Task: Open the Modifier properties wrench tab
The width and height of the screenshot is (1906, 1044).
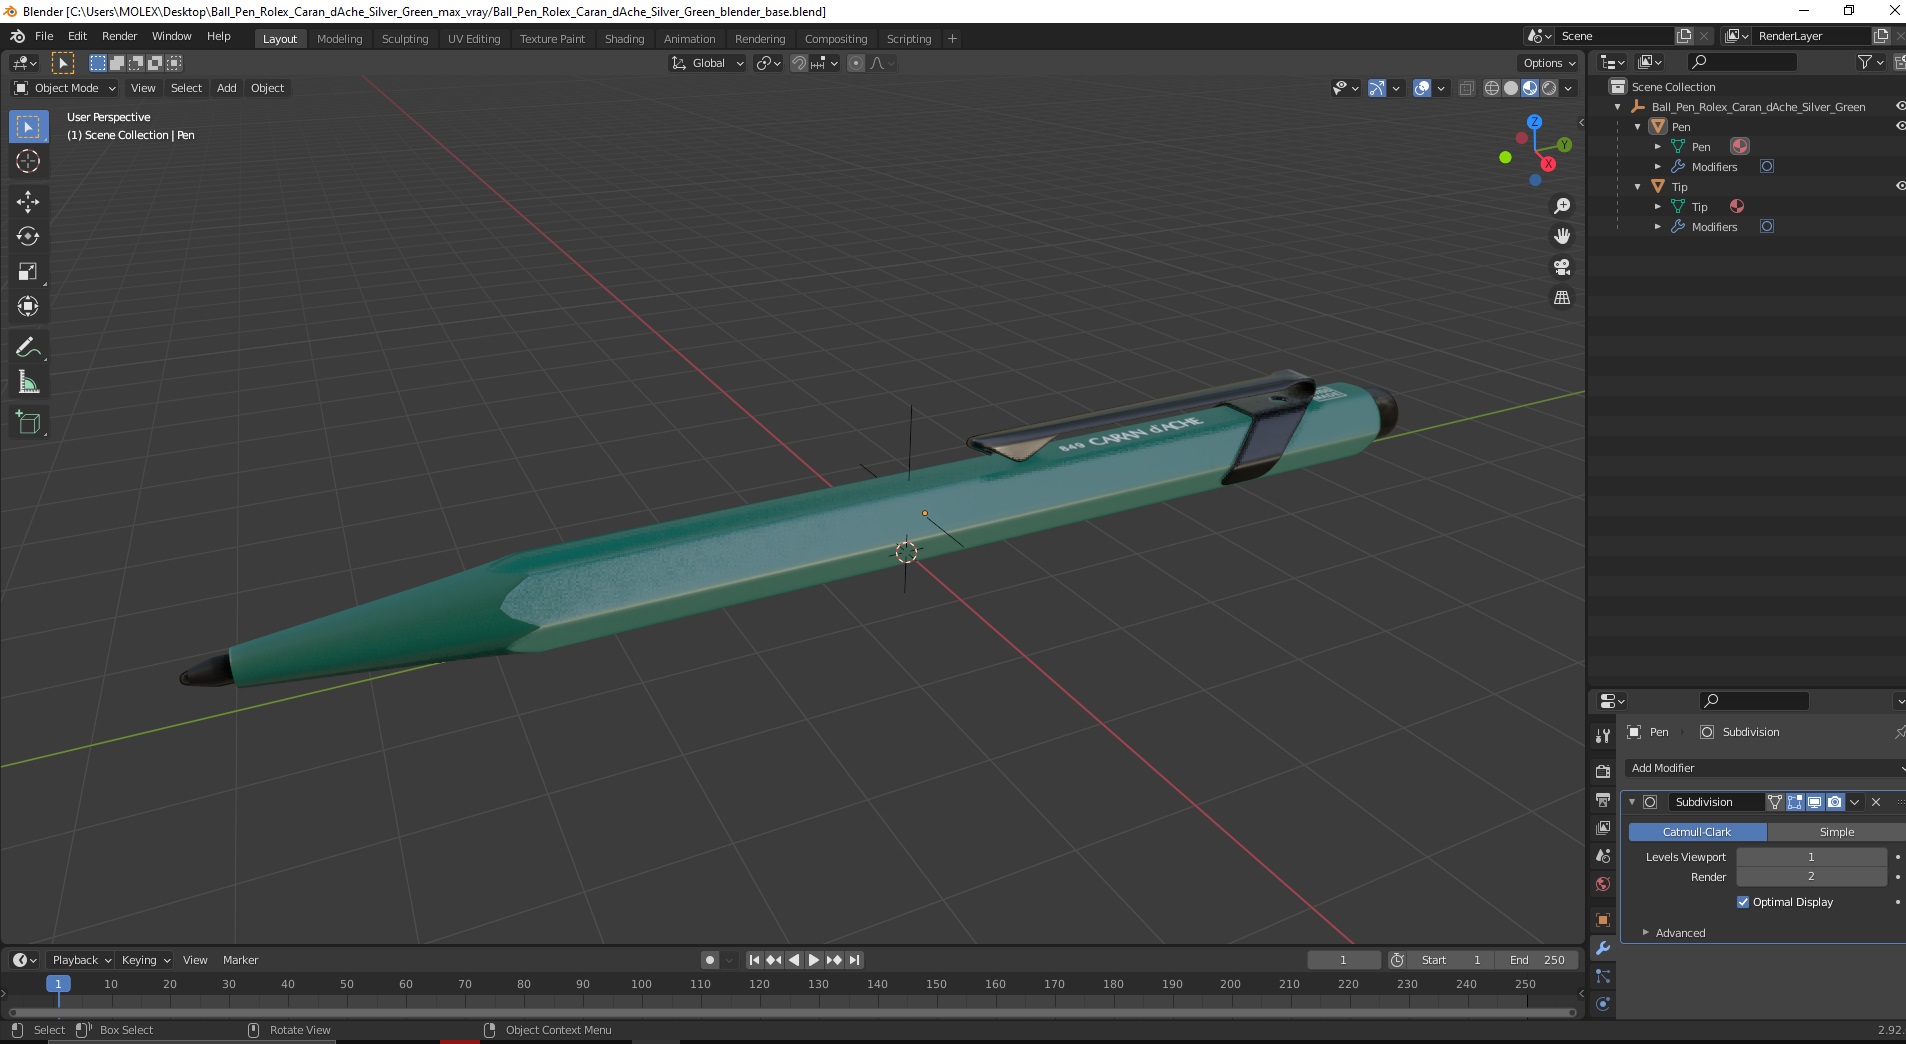Action: point(1603,948)
